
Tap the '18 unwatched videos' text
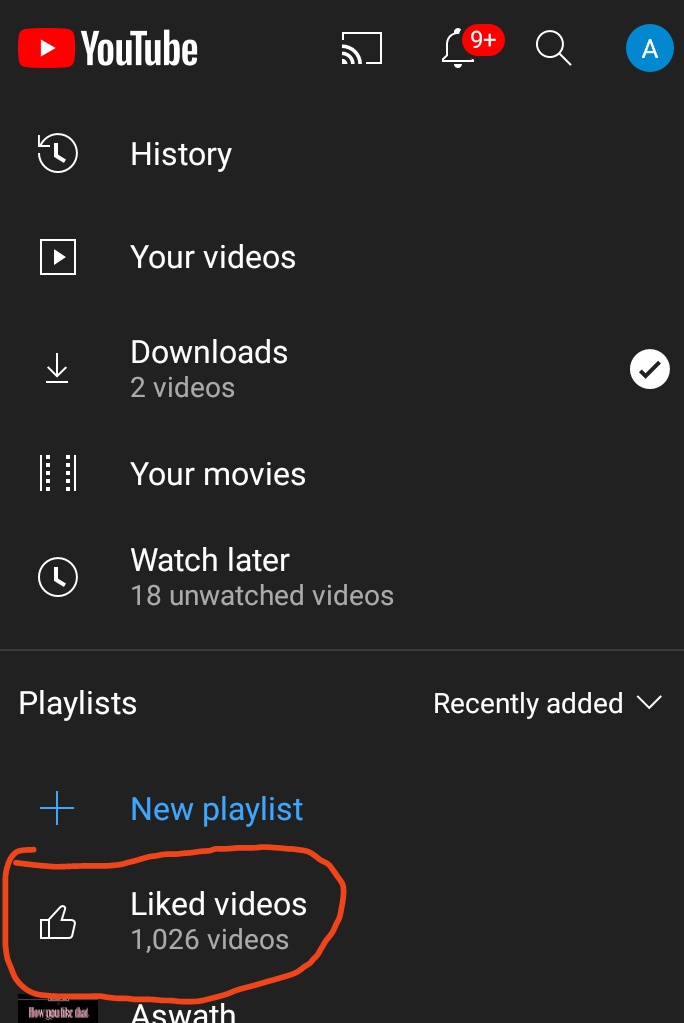(262, 595)
